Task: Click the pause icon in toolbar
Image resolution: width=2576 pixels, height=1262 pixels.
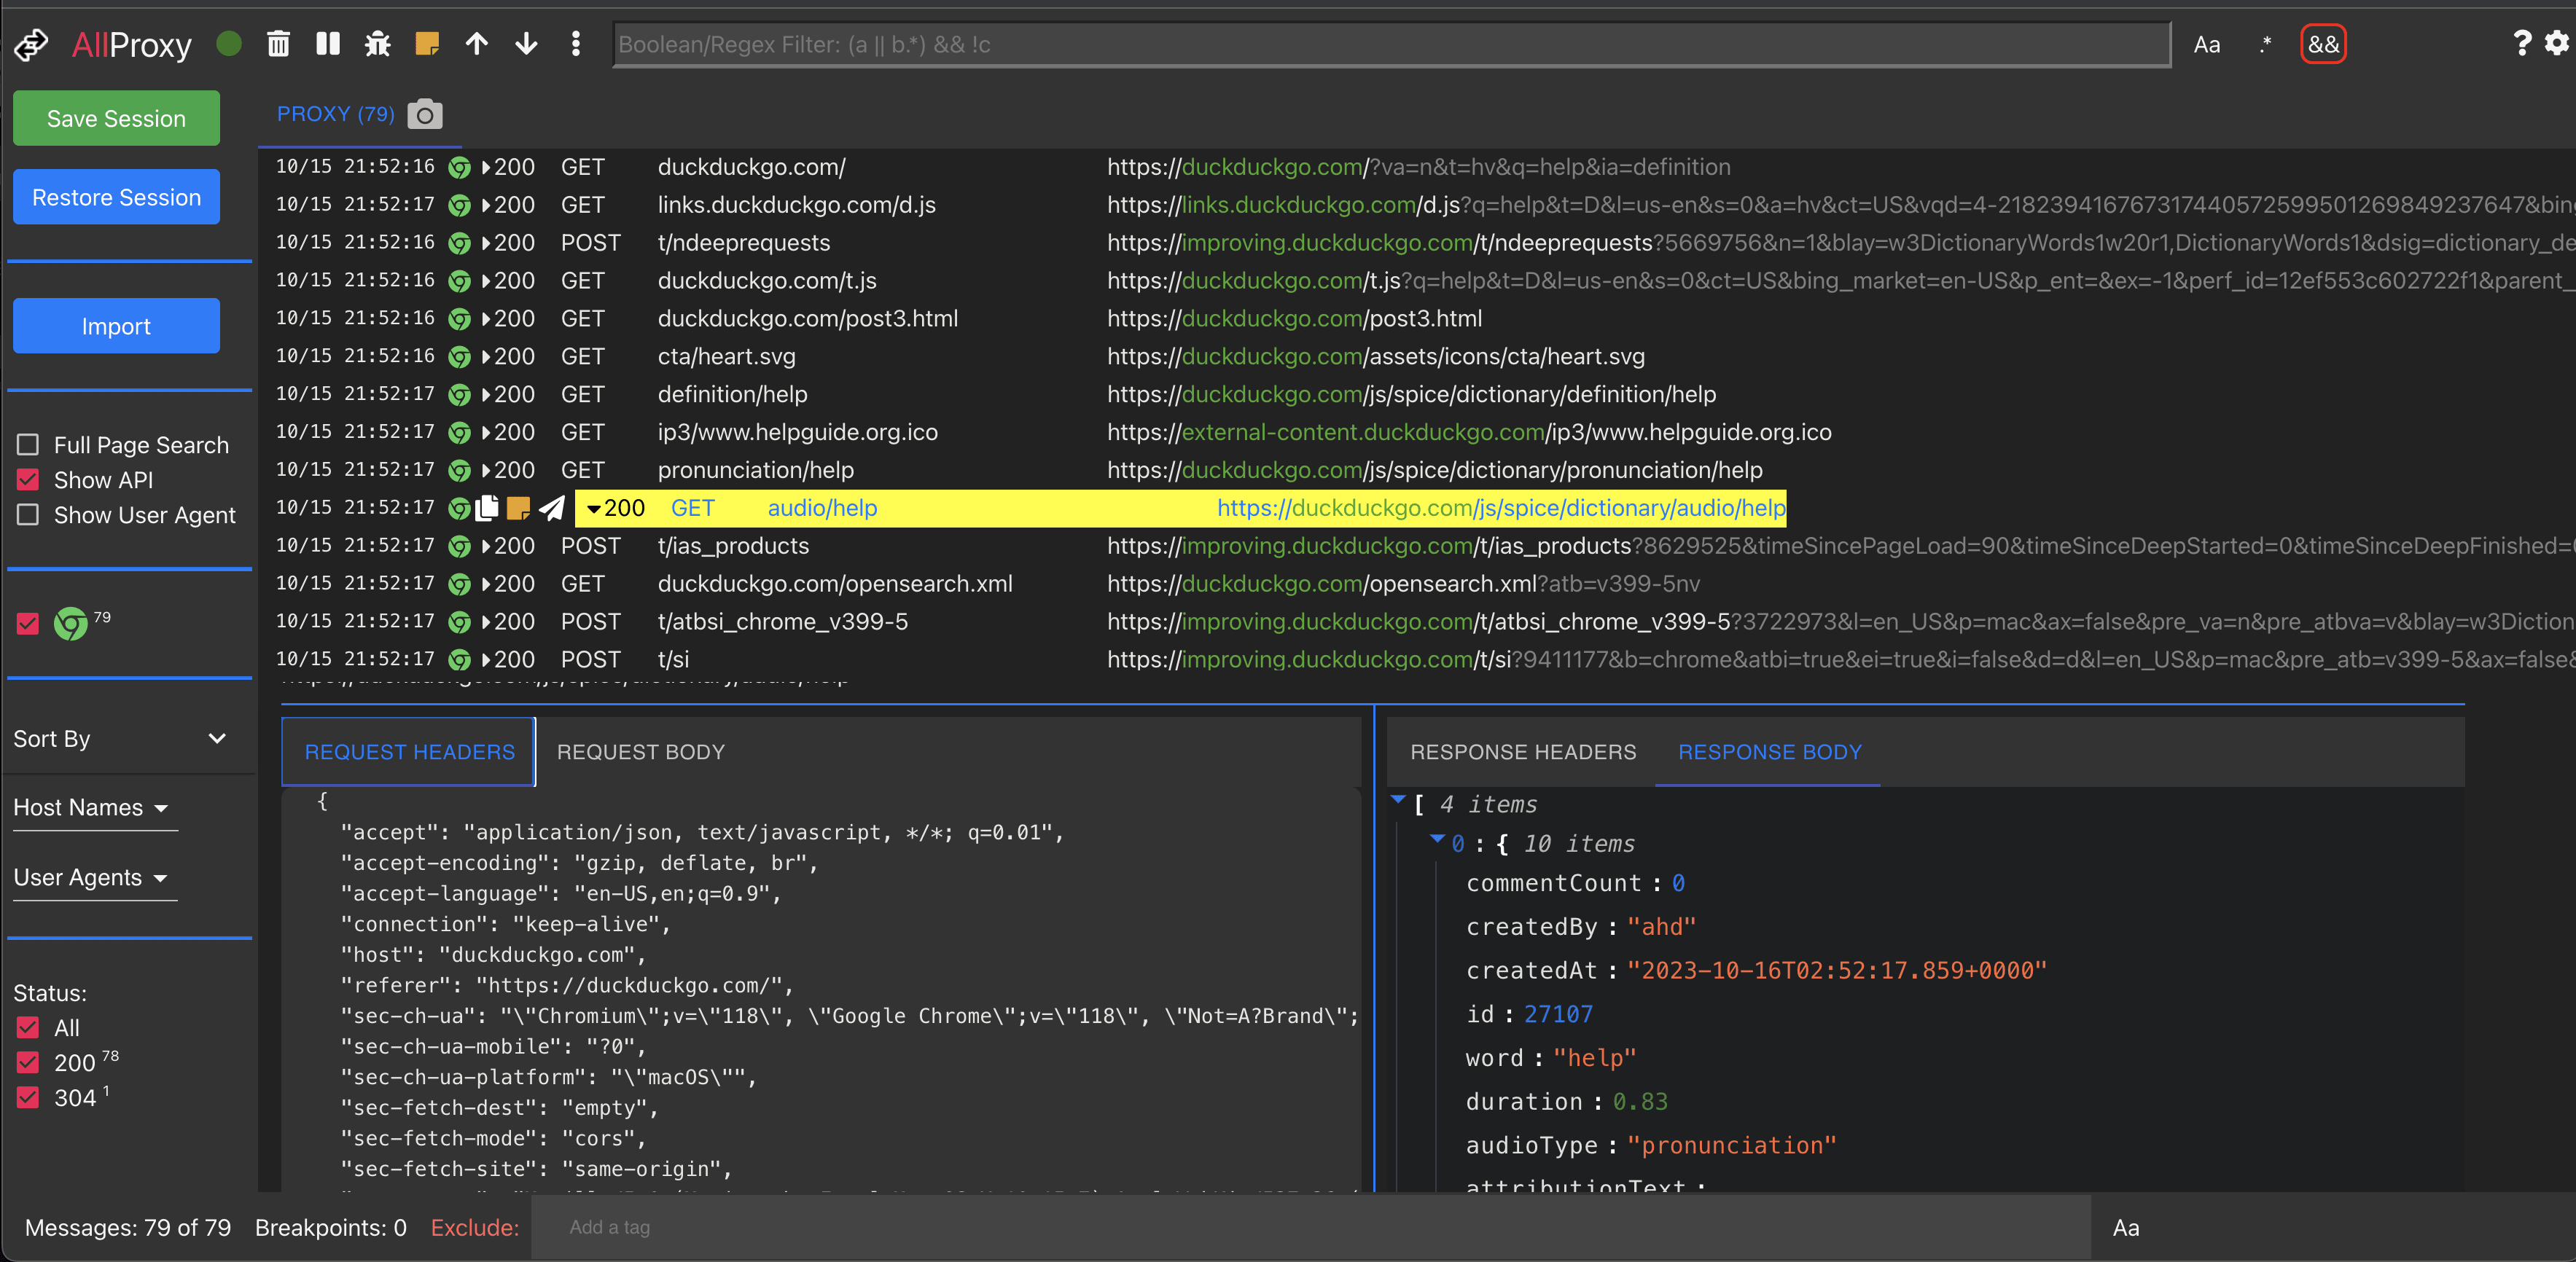Action: (x=329, y=44)
